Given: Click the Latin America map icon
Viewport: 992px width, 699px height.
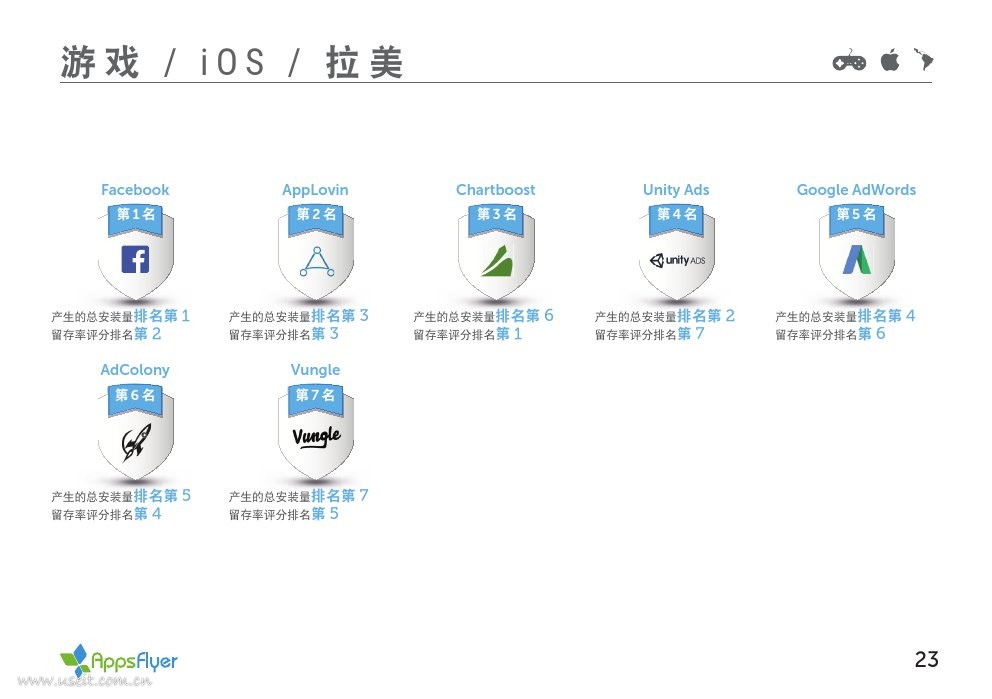Looking at the screenshot, I should (924, 59).
